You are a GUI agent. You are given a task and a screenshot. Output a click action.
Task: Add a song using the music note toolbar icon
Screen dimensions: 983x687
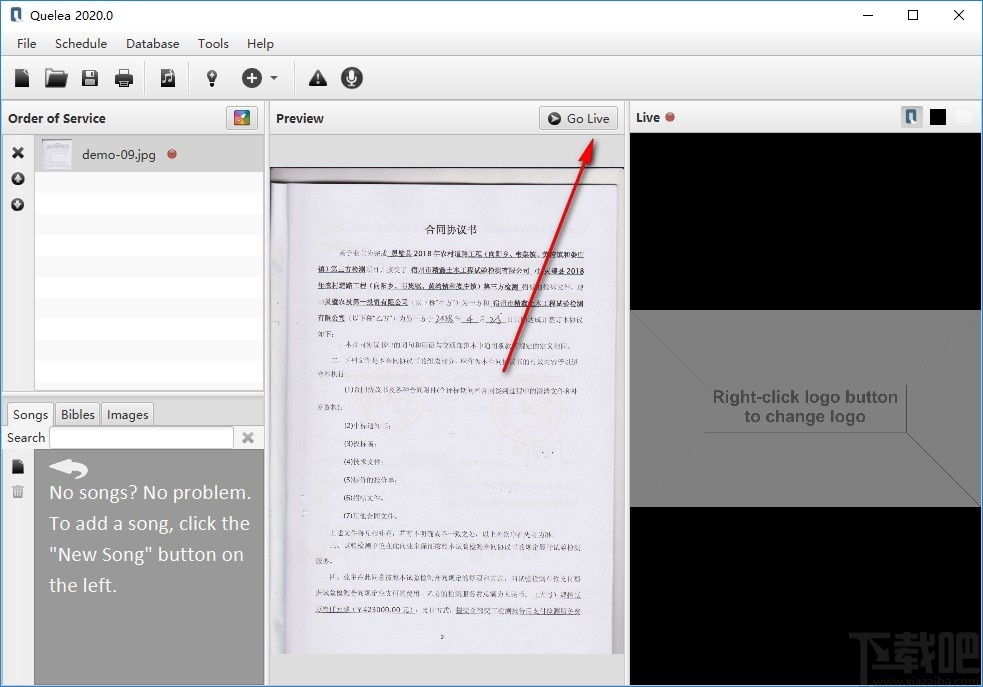[x=168, y=77]
